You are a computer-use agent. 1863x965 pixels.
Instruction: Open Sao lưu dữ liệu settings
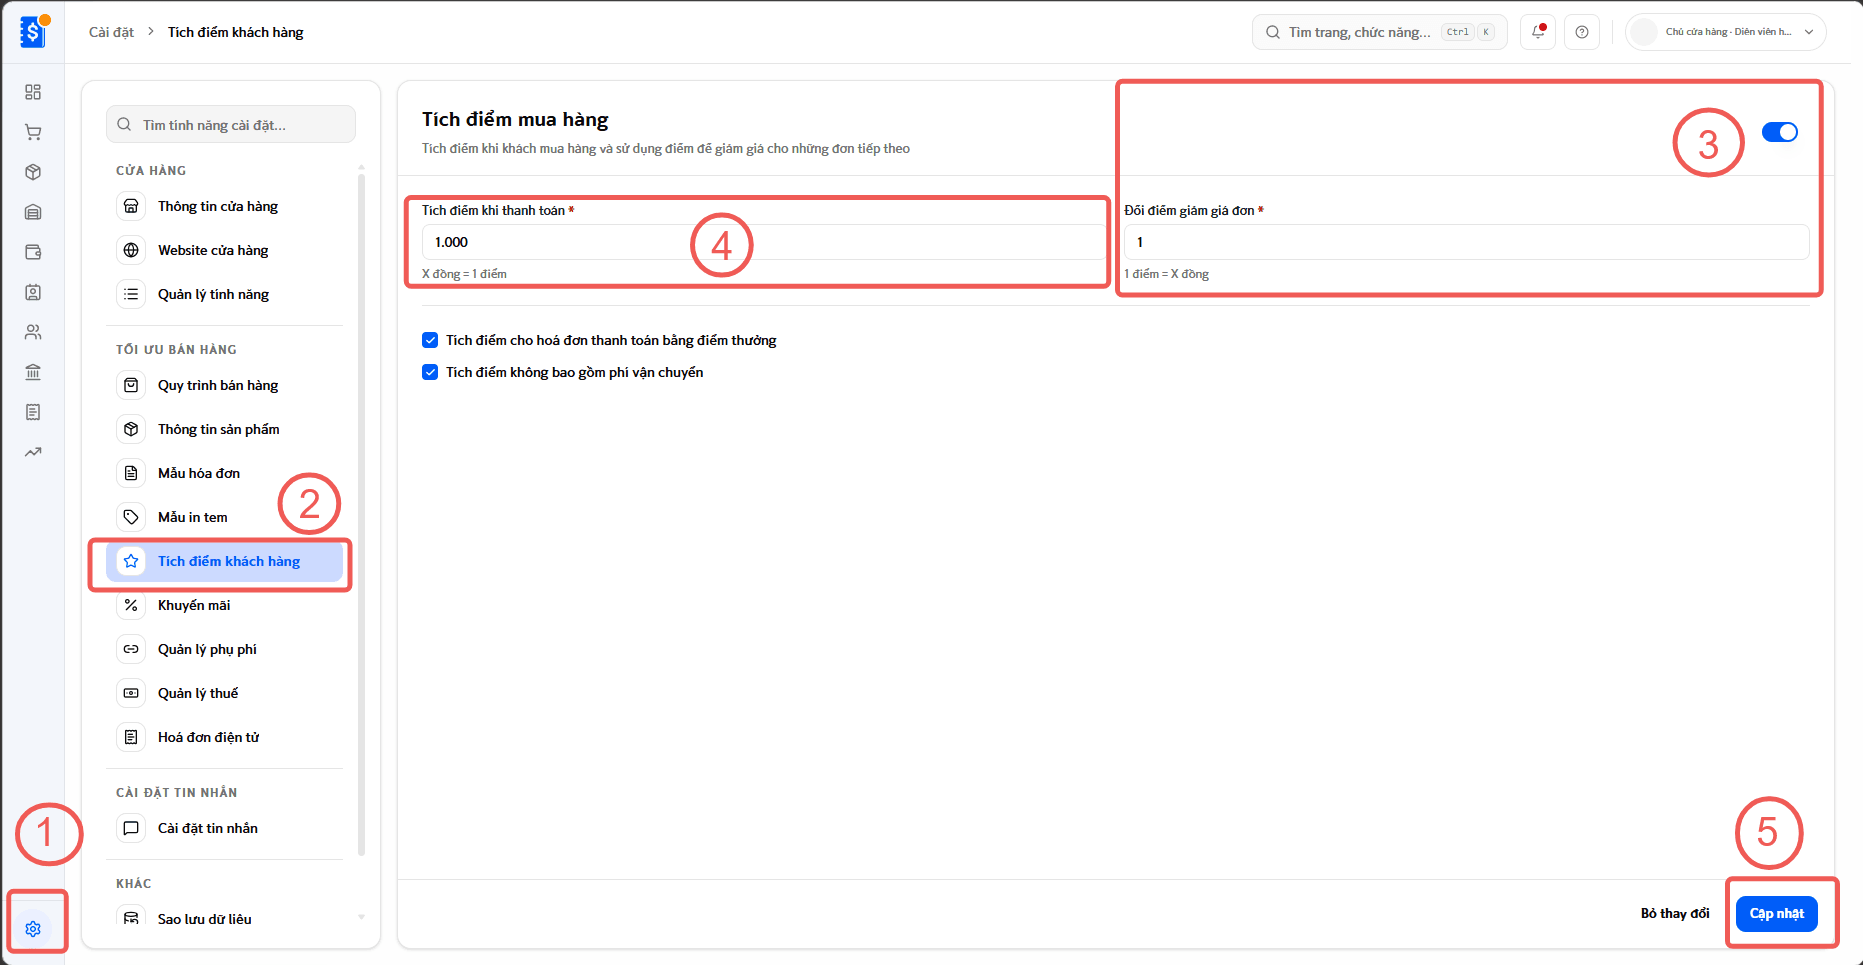pos(225,919)
